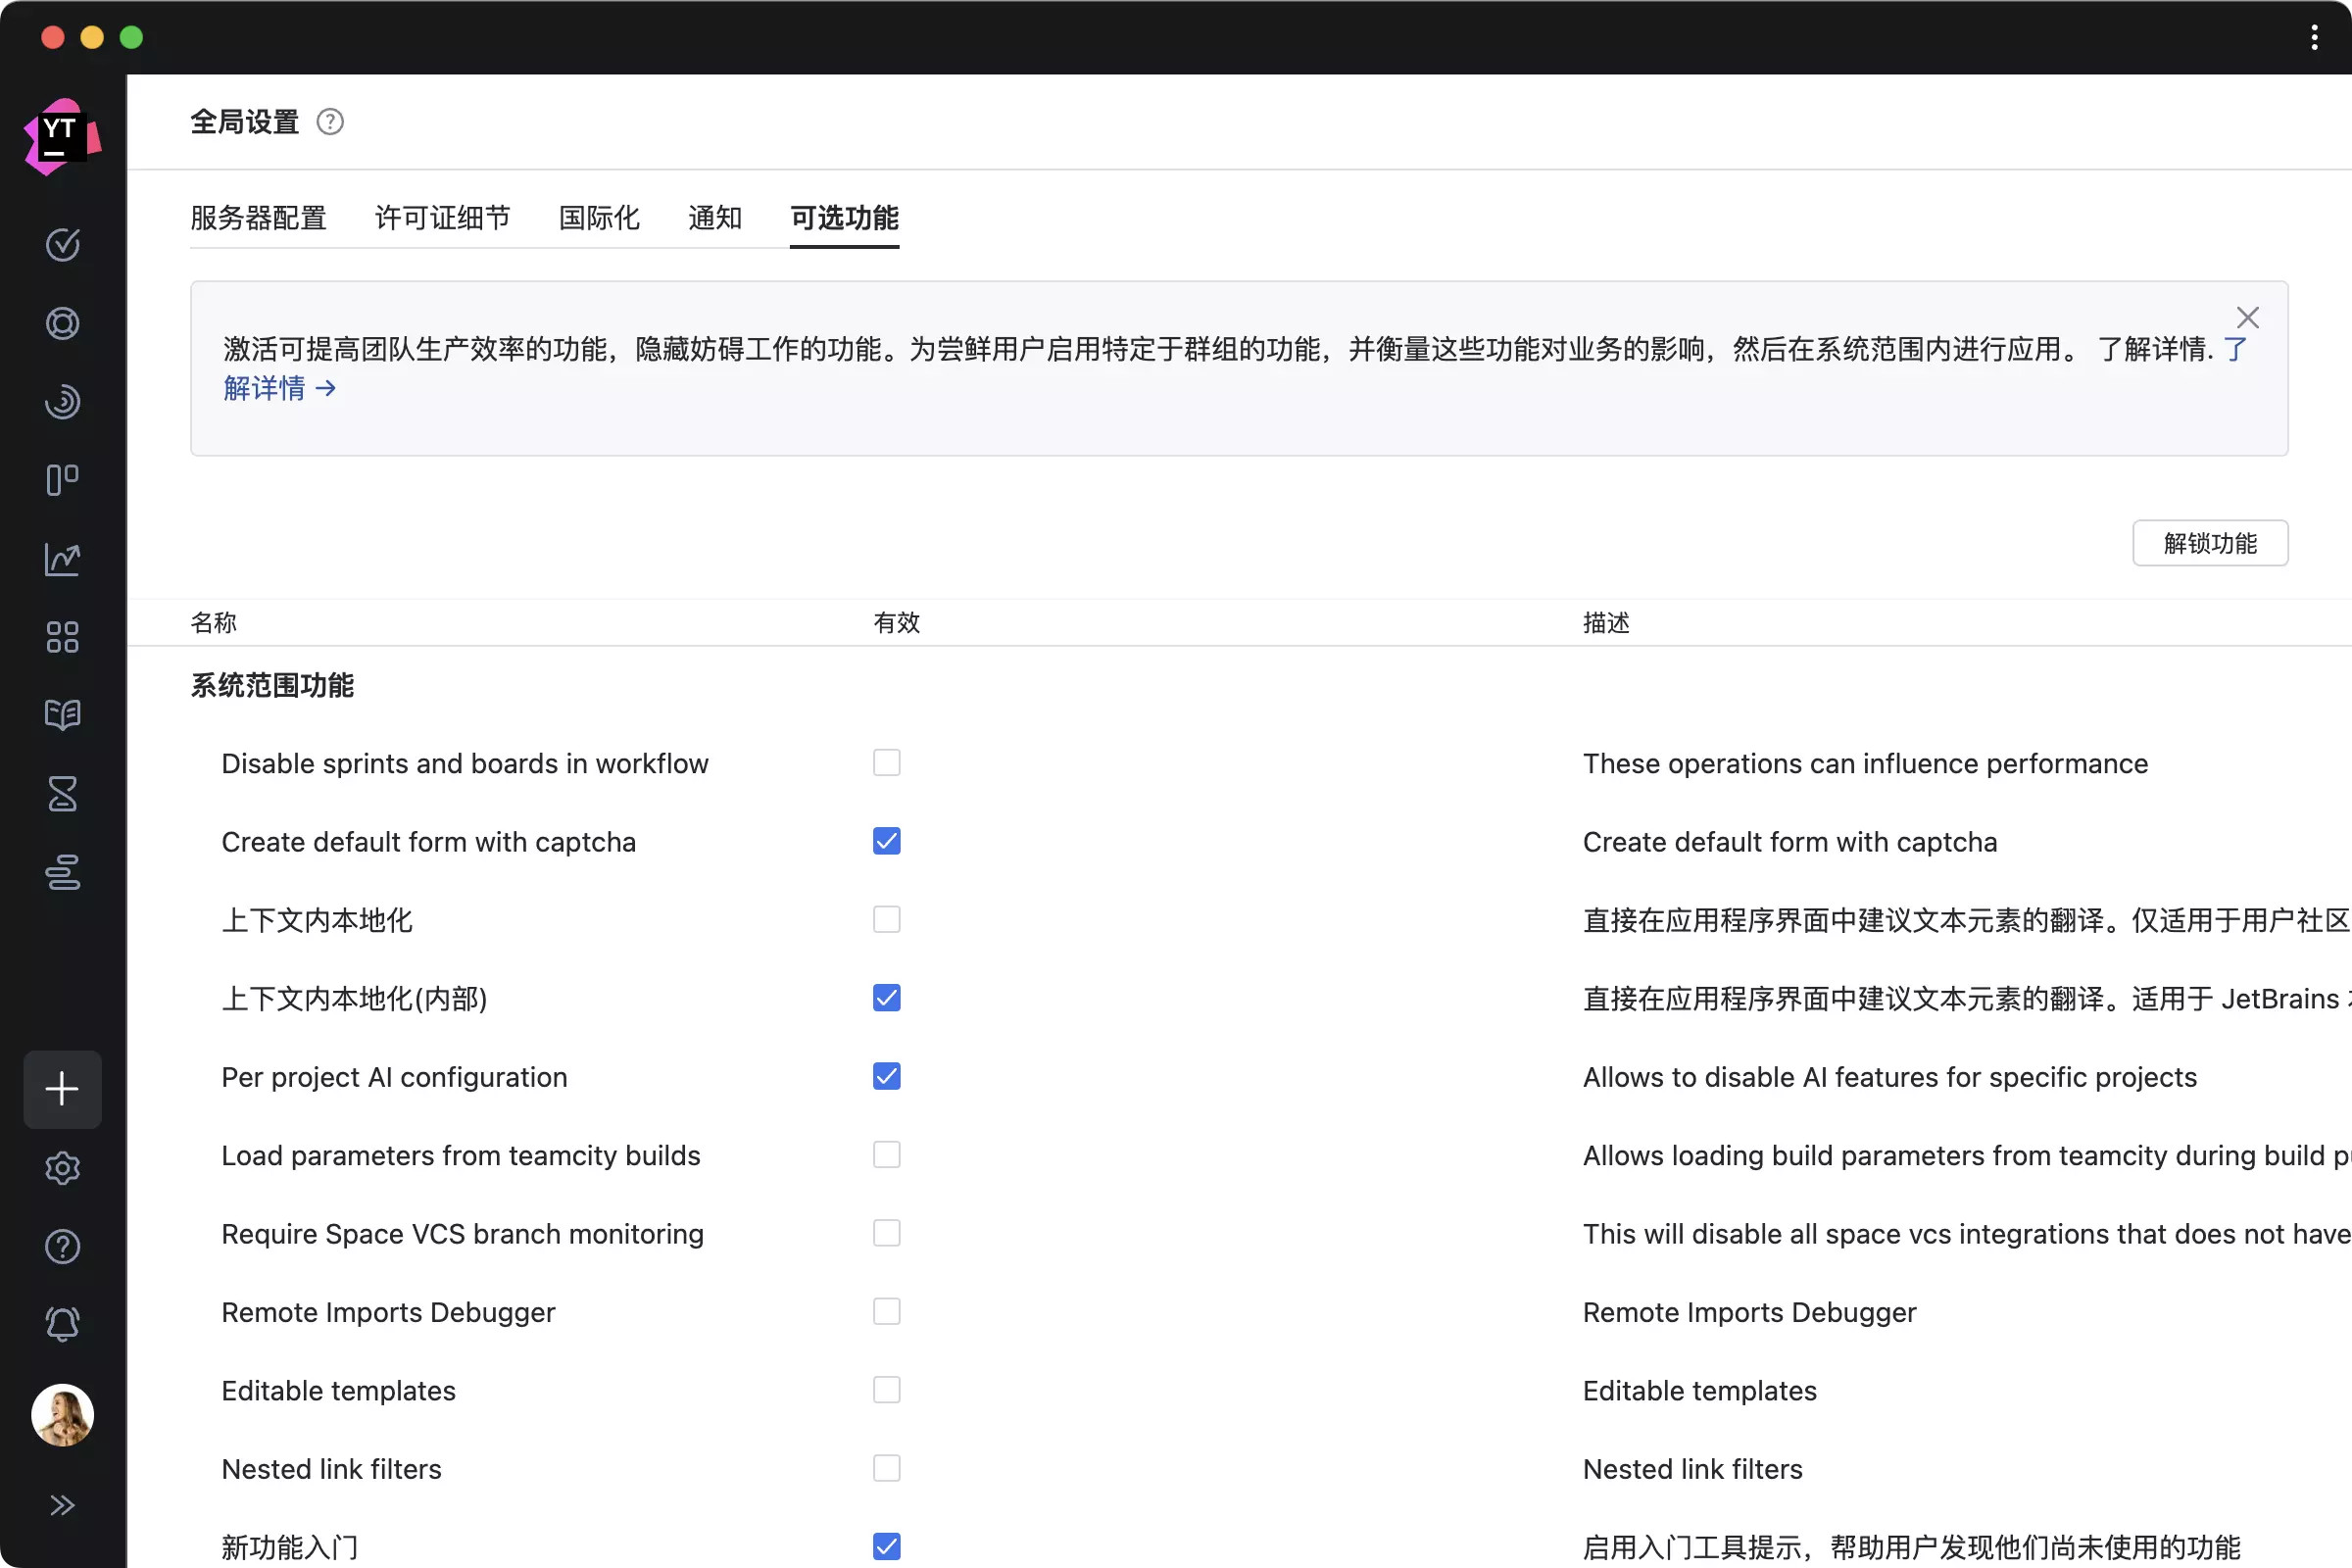
Task: Click the plus create button in sidebar
Action: 62,1089
